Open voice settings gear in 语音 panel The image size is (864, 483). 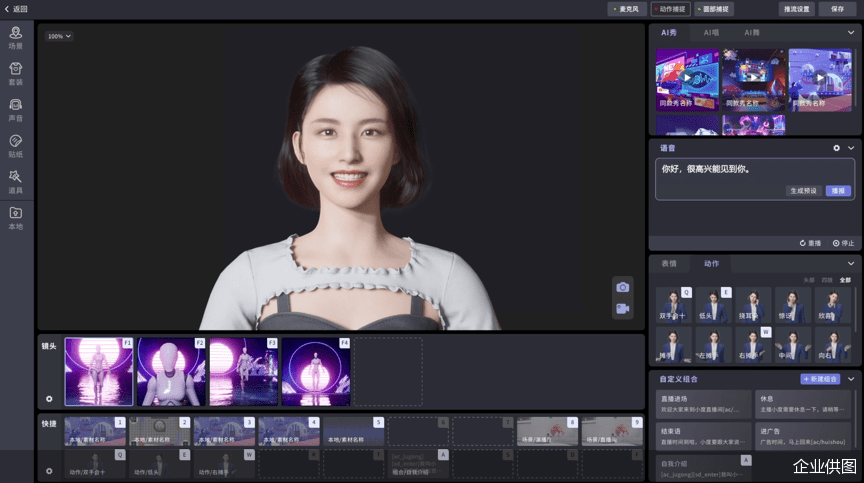837,148
